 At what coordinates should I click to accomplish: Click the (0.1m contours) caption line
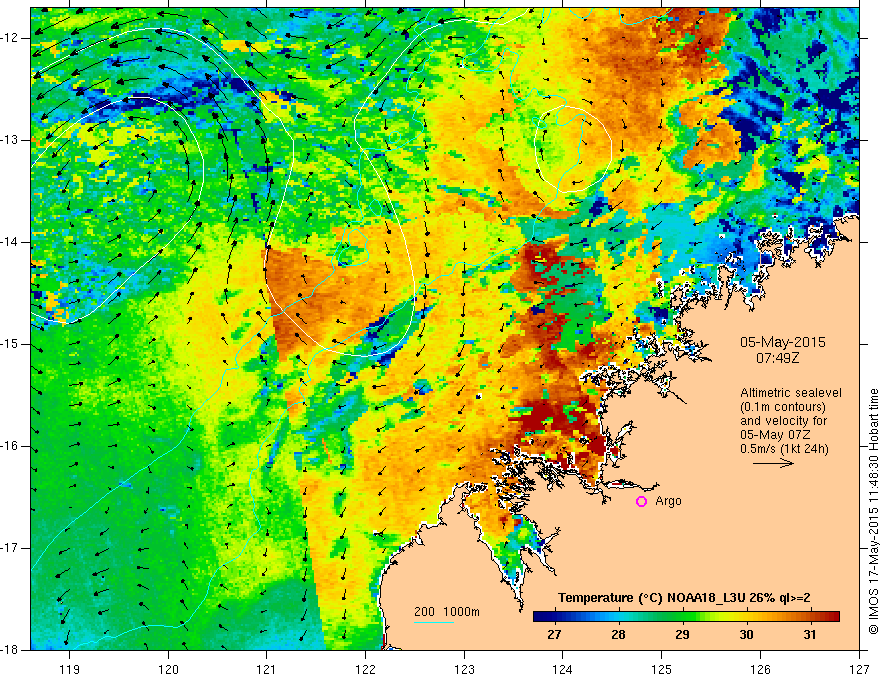click(x=783, y=407)
